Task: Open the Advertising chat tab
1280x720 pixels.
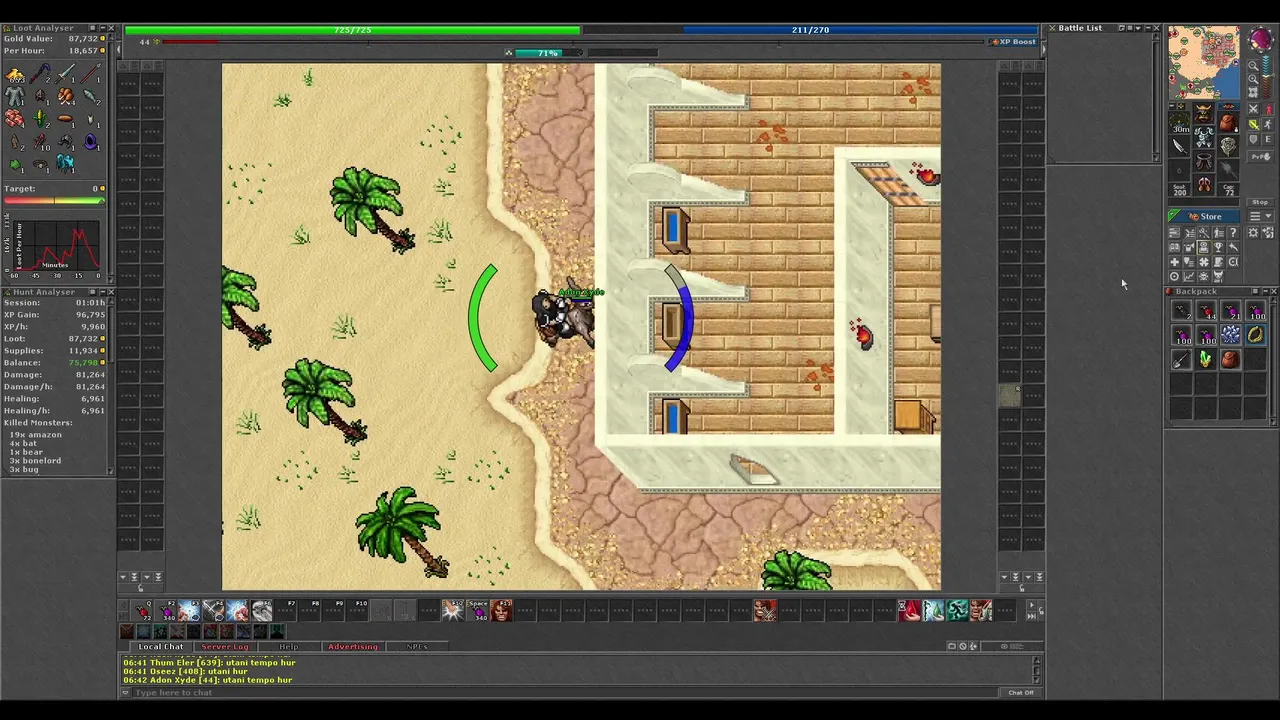Action: tap(353, 647)
